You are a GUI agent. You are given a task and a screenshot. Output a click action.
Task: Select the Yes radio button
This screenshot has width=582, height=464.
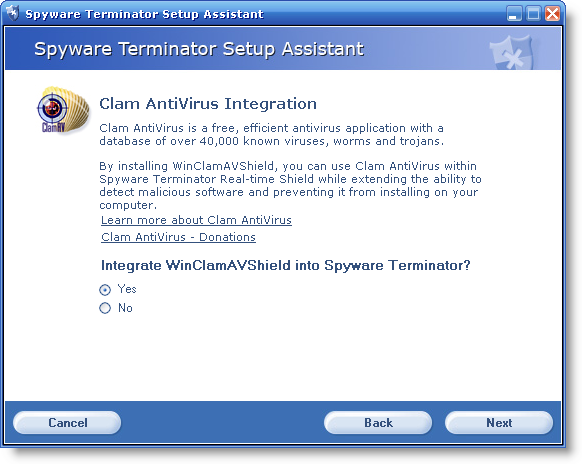coord(105,290)
